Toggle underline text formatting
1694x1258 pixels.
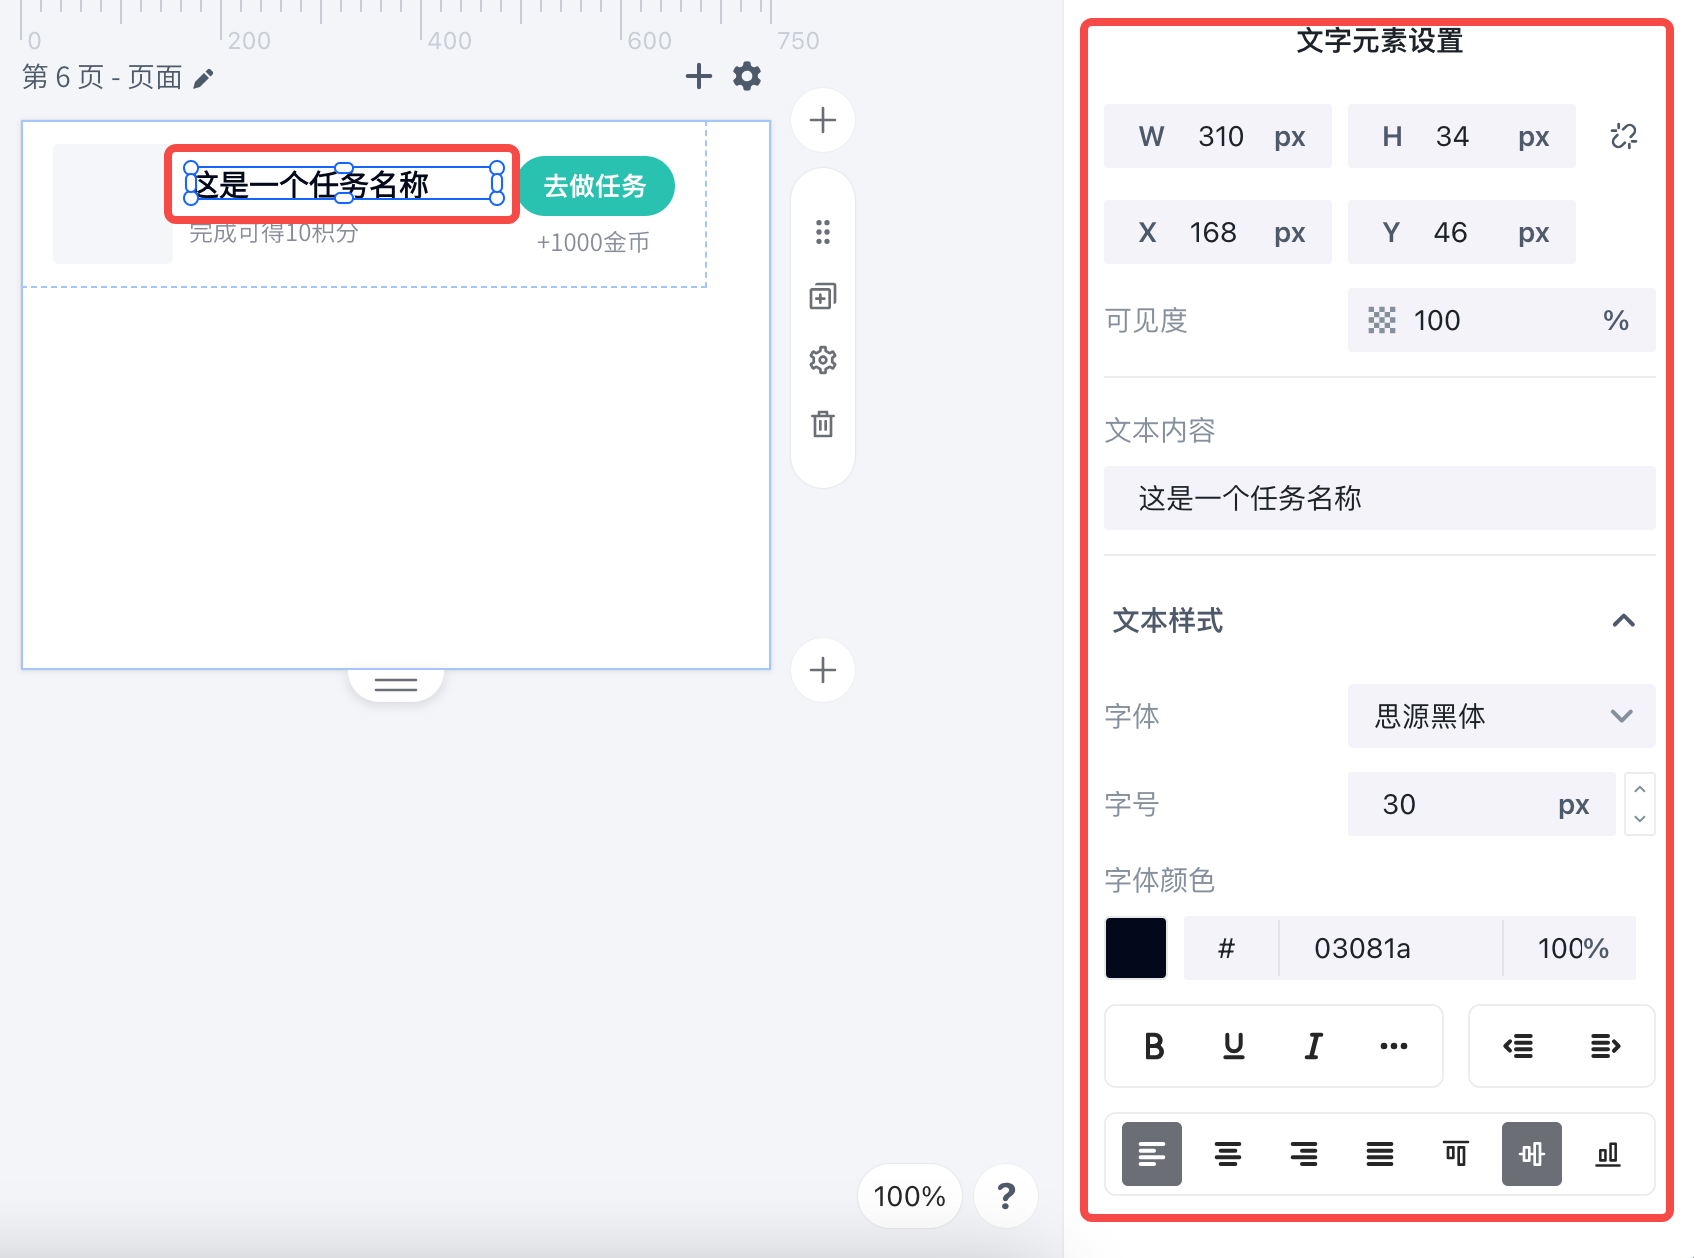pyautogui.click(x=1234, y=1046)
